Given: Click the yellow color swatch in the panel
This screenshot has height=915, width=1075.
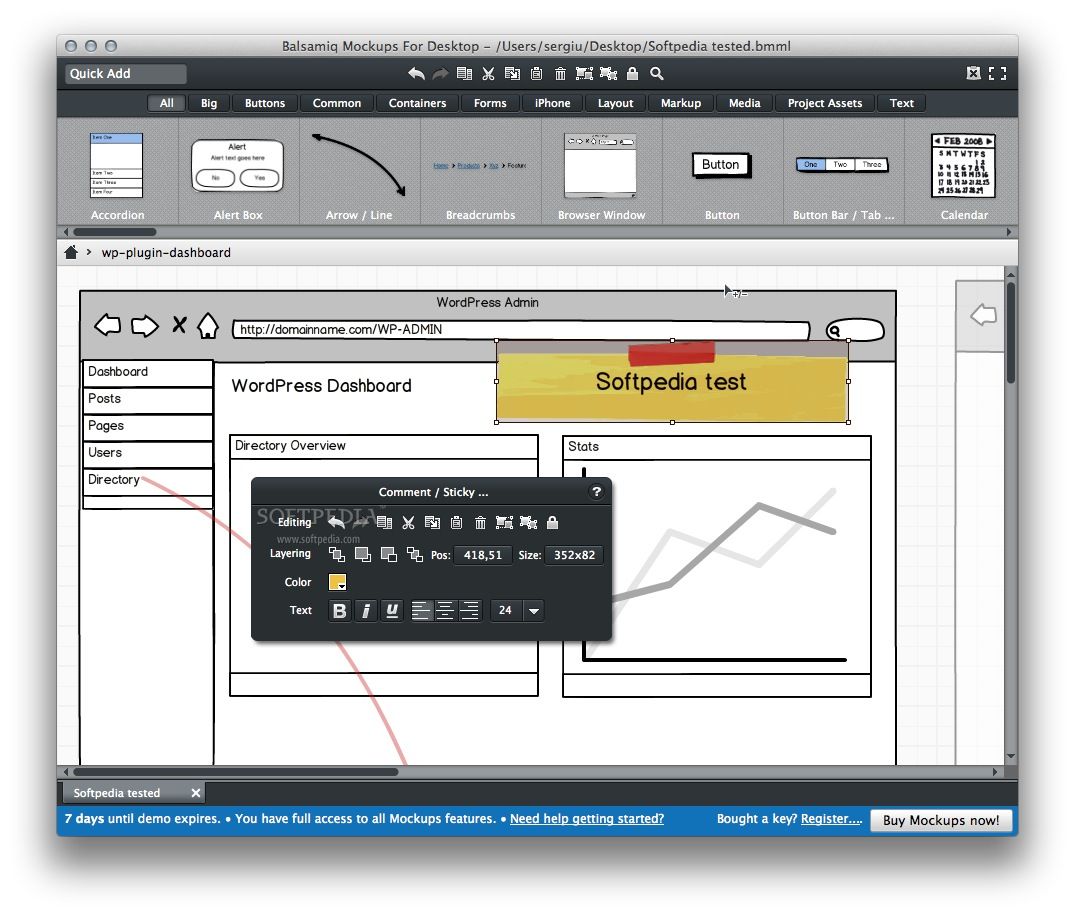Looking at the screenshot, I should [x=336, y=581].
